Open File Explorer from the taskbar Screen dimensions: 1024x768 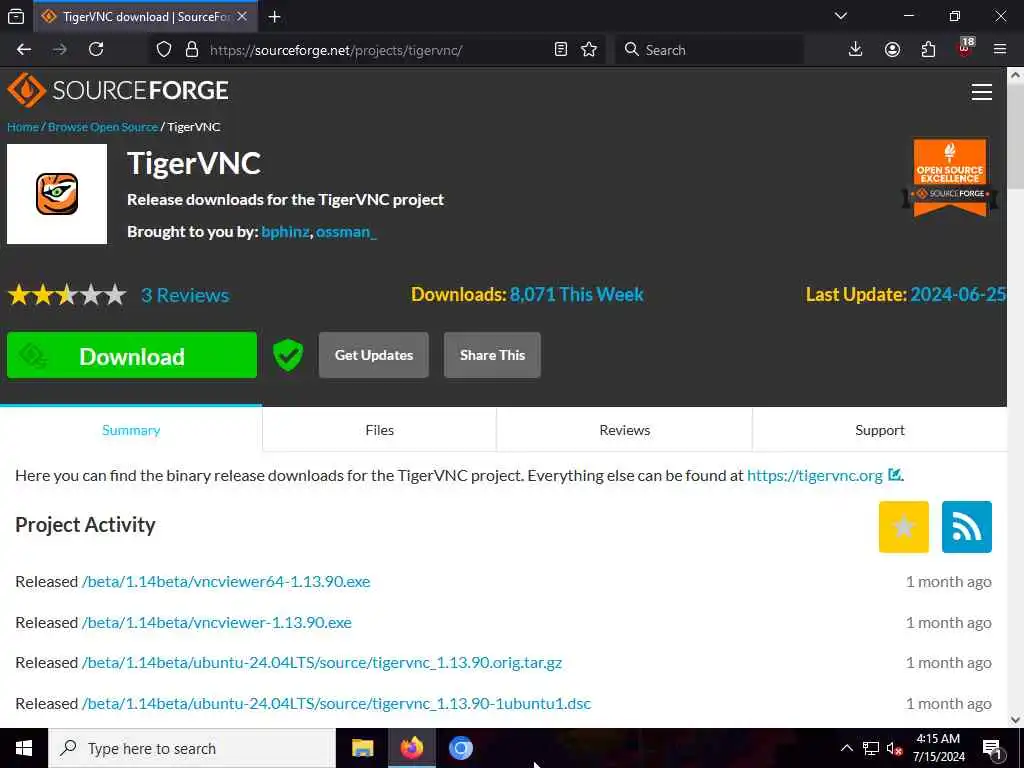pyautogui.click(x=362, y=748)
